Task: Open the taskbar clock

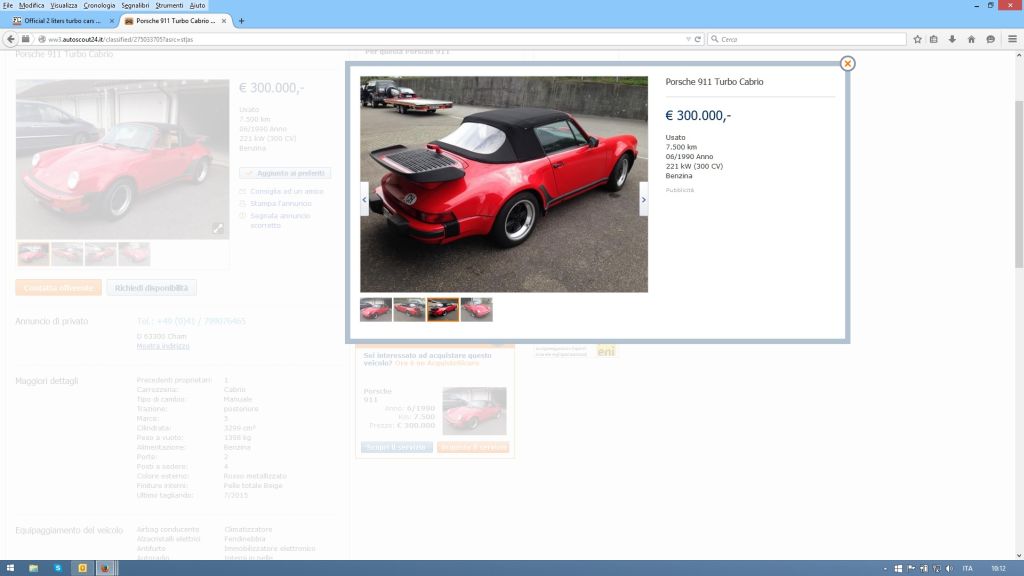Action: (999, 569)
